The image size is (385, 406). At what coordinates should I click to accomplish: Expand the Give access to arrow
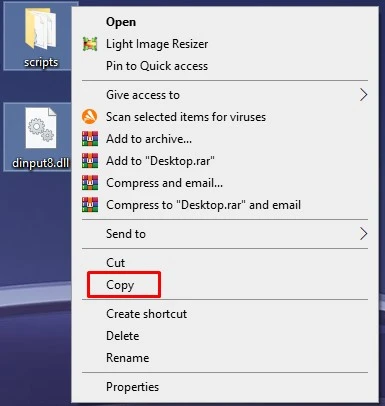(x=364, y=95)
